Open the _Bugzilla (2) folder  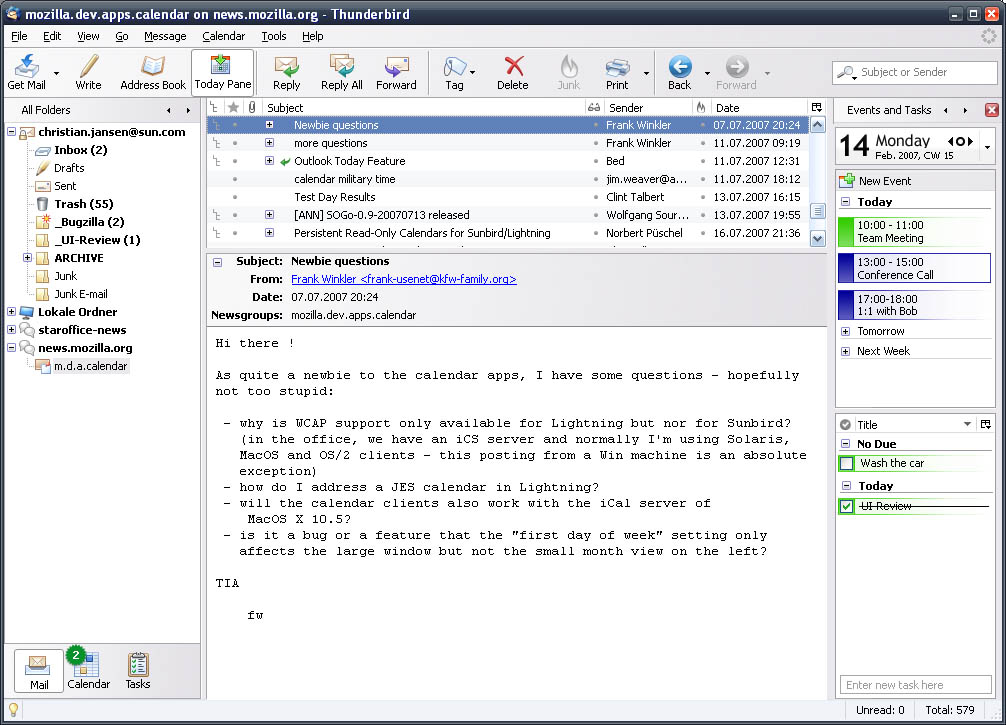coord(89,222)
